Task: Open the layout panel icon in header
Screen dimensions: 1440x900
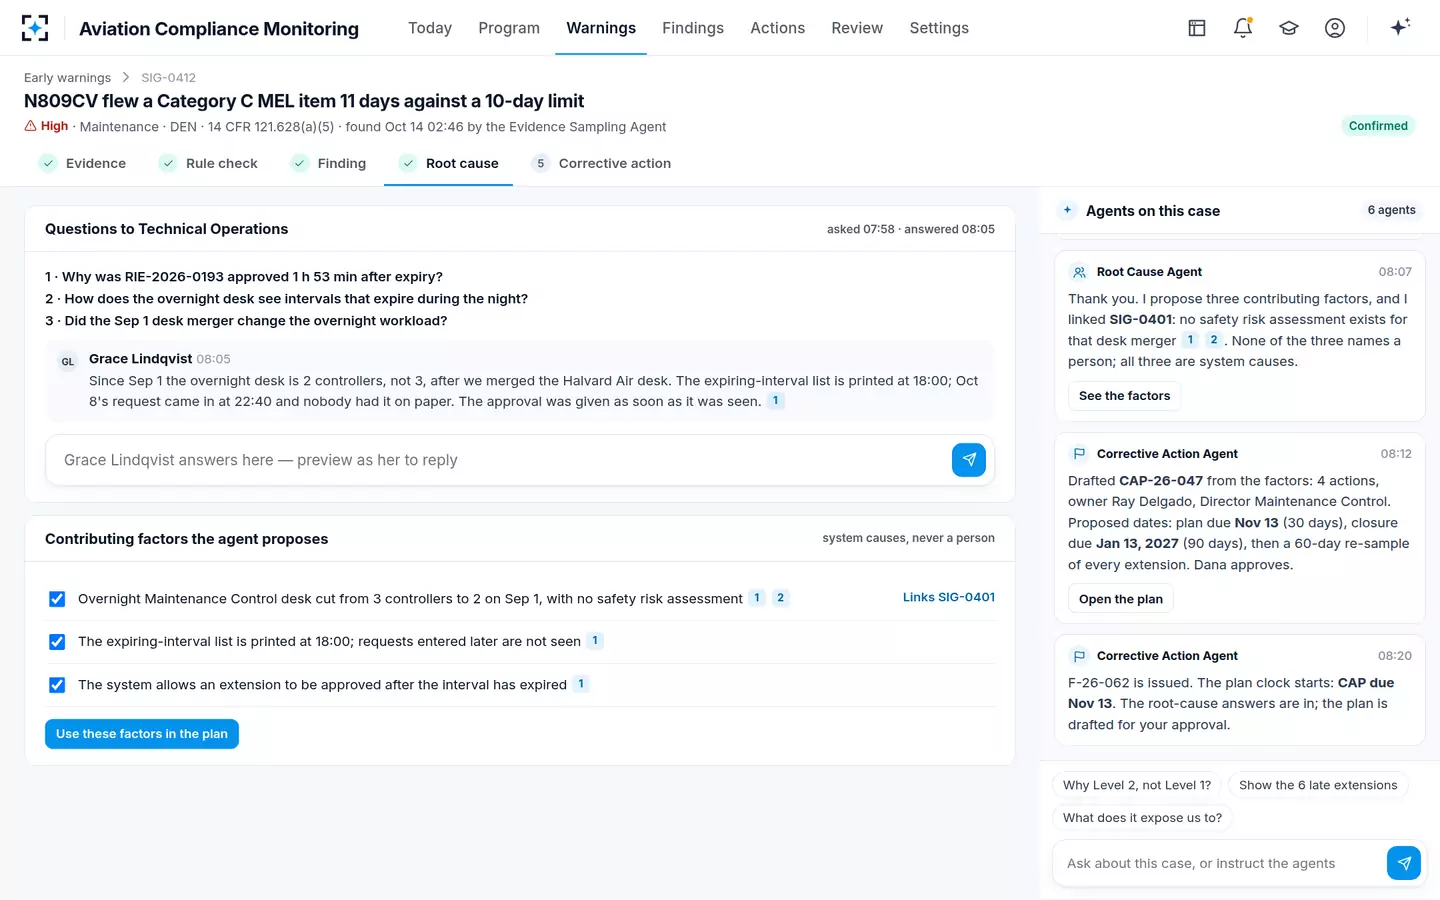Action: pos(1197,28)
